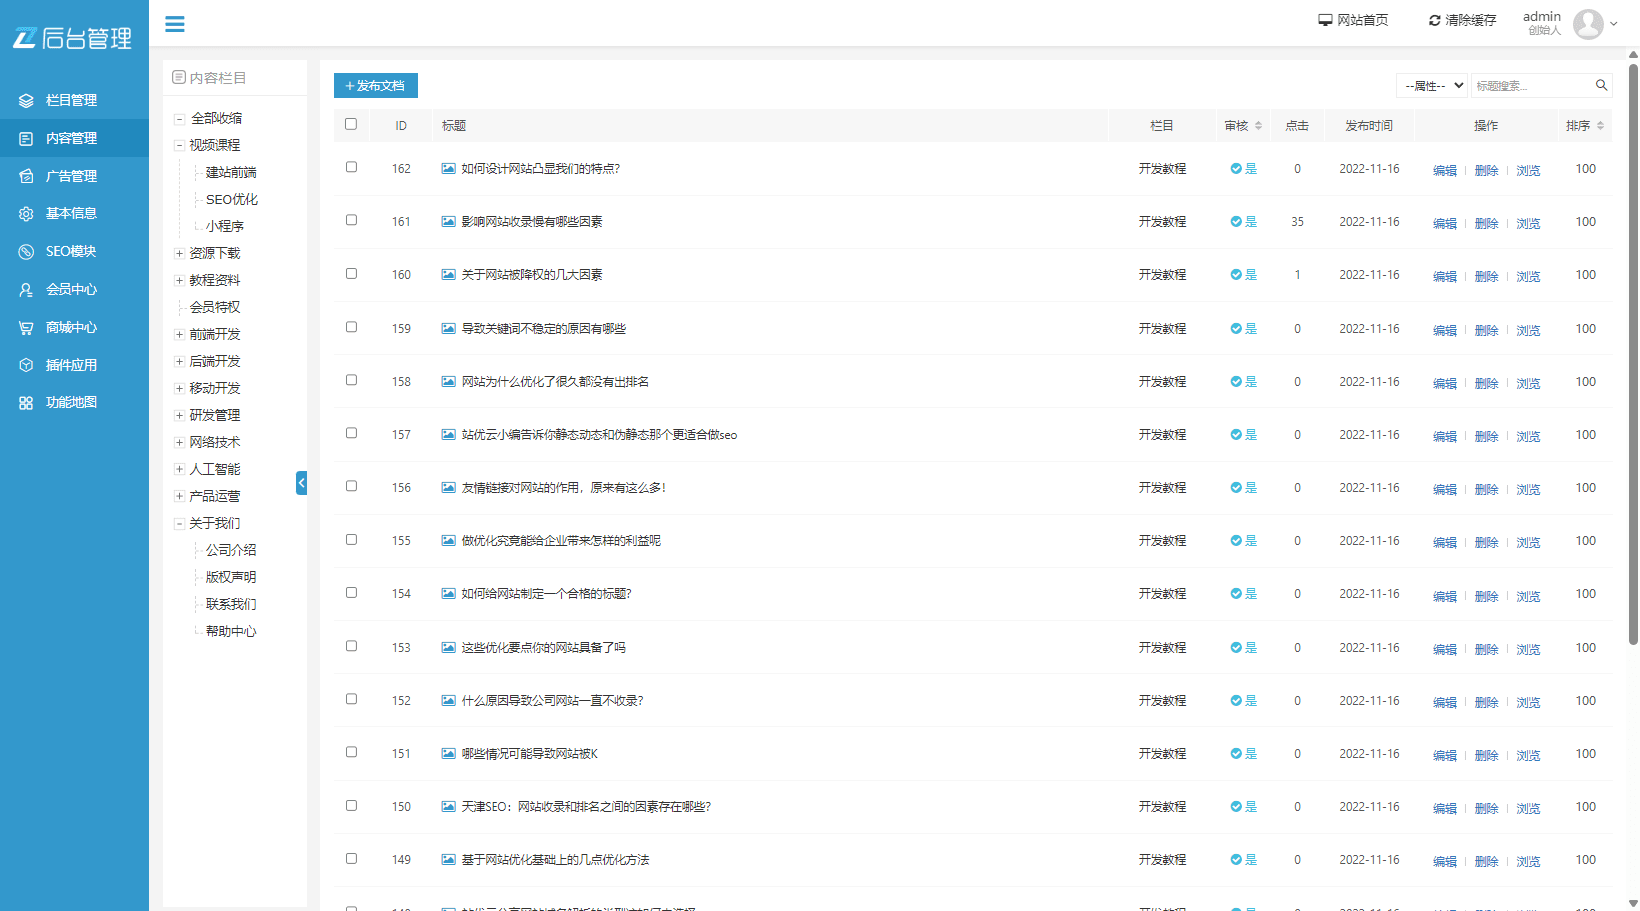The height and width of the screenshot is (911, 1640).
Task: Click the search magnifier icon
Action: tap(1601, 85)
